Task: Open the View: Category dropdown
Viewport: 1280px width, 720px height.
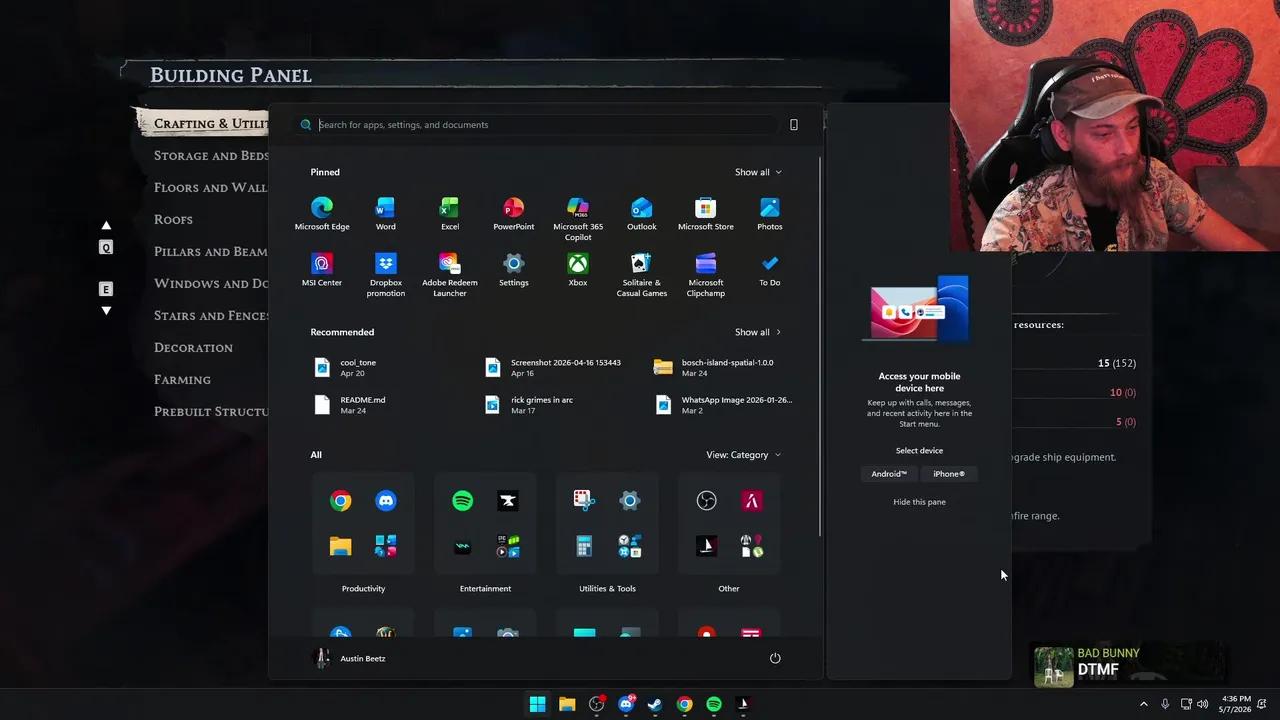Action: pyautogui.click(x=743, y=455)
